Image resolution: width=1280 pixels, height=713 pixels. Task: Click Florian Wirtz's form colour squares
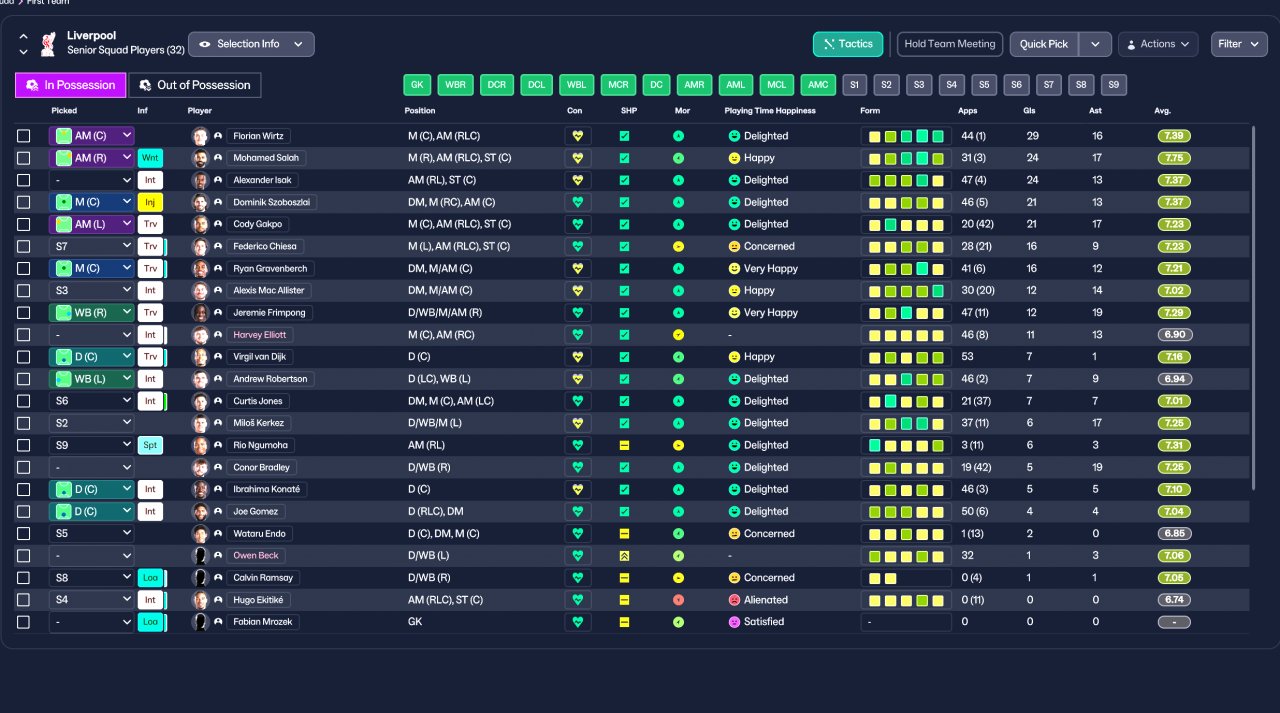[906, 136]
